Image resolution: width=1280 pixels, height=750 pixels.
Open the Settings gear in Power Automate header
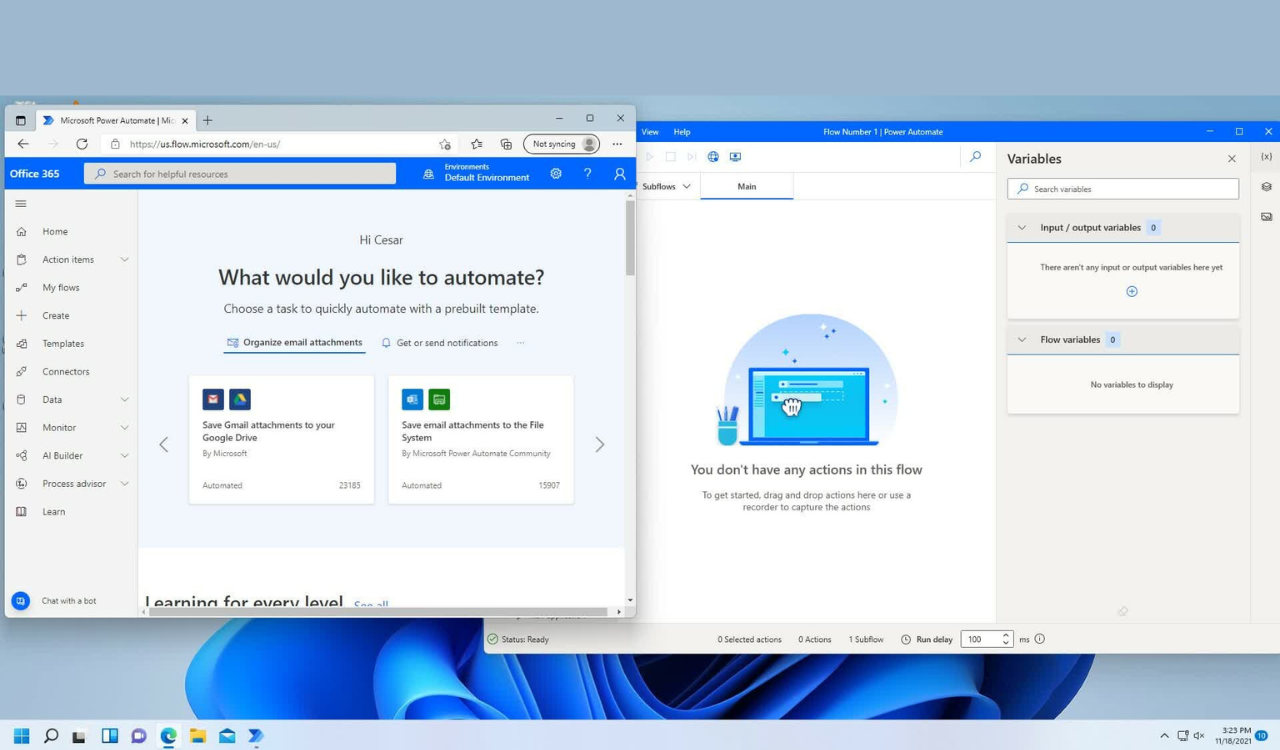pyautogui.click(x=556, y=173)
